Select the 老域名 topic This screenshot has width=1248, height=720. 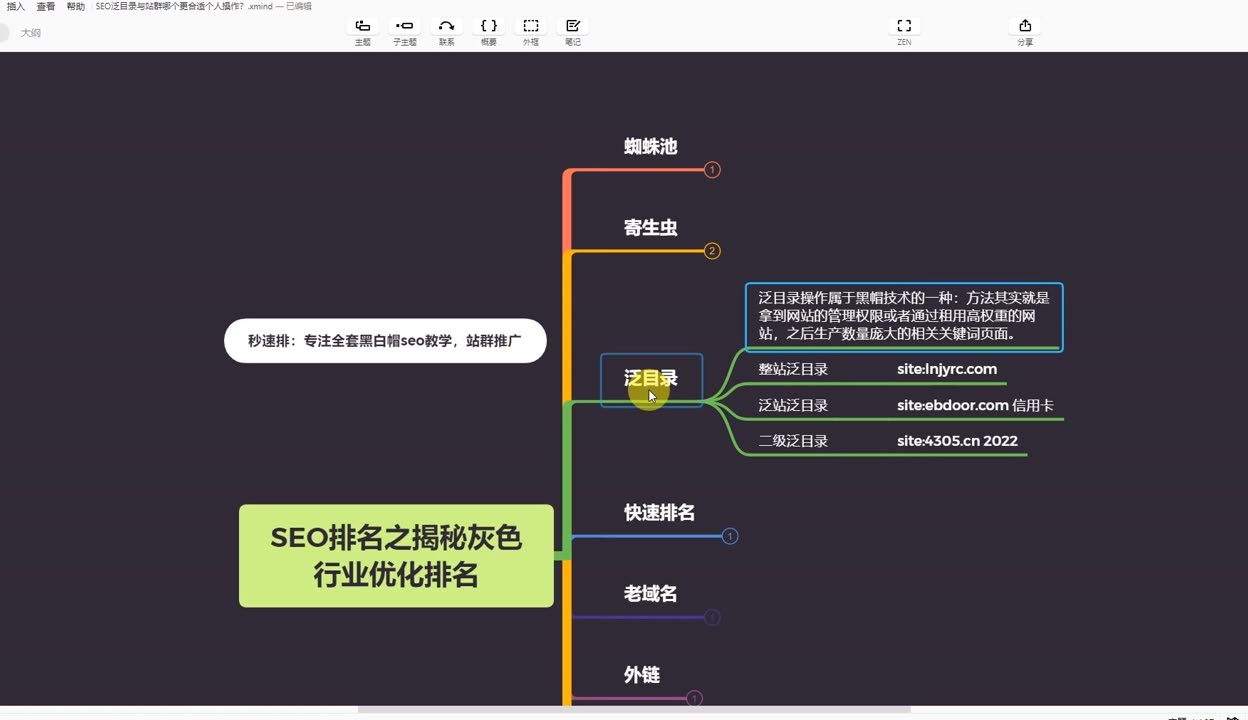(x=651, y=594)
